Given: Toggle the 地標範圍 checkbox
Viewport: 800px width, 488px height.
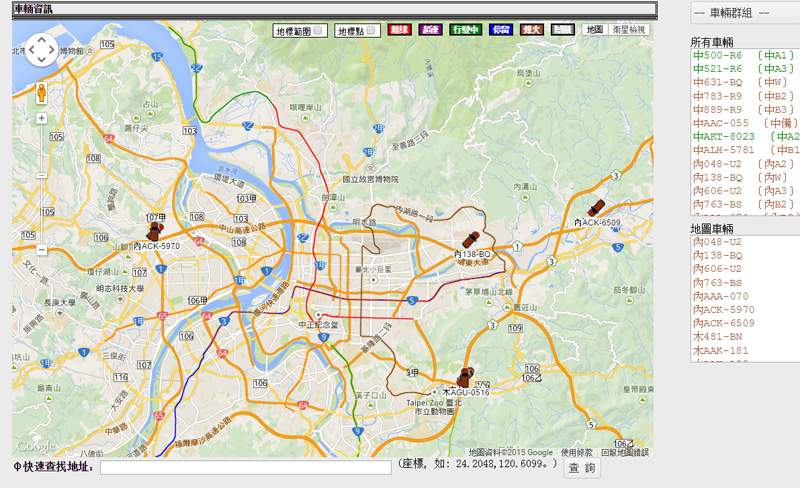Looking at the screenshot, I should coord(318,31).
